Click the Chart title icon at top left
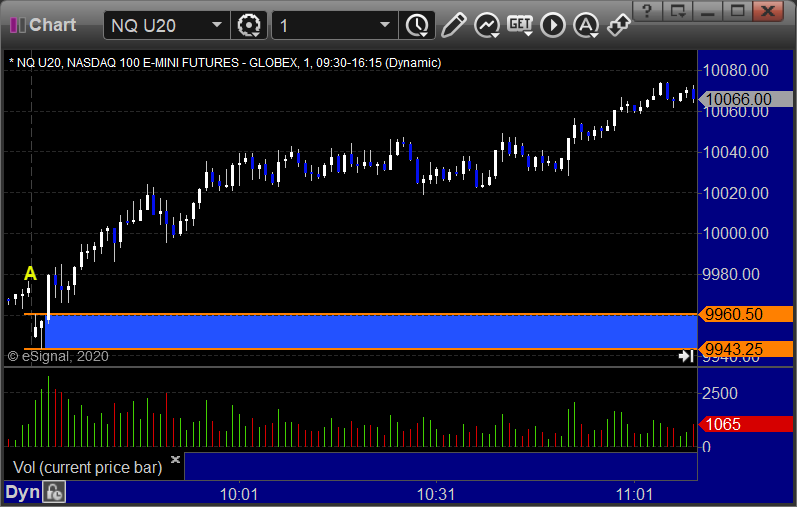Screen dimensions: 797x507 [x=18, y=25]
